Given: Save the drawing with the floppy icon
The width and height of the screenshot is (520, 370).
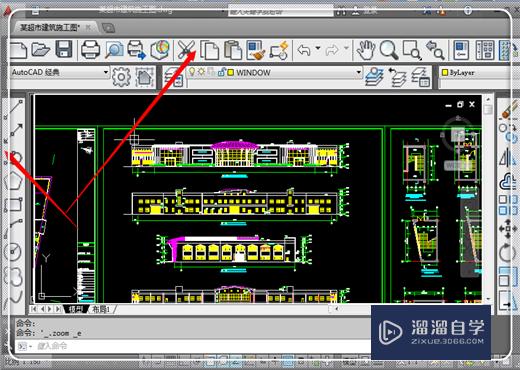Looking at the screenshot, I should 64,50.
